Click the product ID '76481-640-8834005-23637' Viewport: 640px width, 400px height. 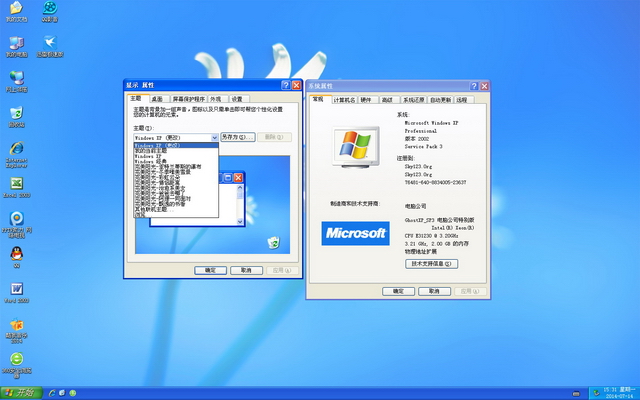pyautogui.click(x=436, y=182)
